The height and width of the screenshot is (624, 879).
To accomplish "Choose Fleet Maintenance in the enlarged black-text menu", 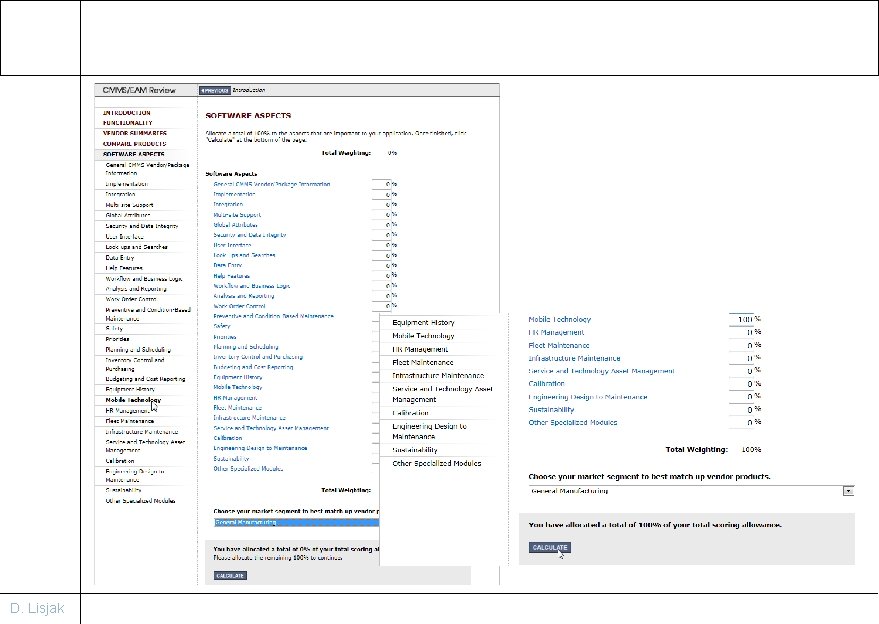I will click(423, 363).
